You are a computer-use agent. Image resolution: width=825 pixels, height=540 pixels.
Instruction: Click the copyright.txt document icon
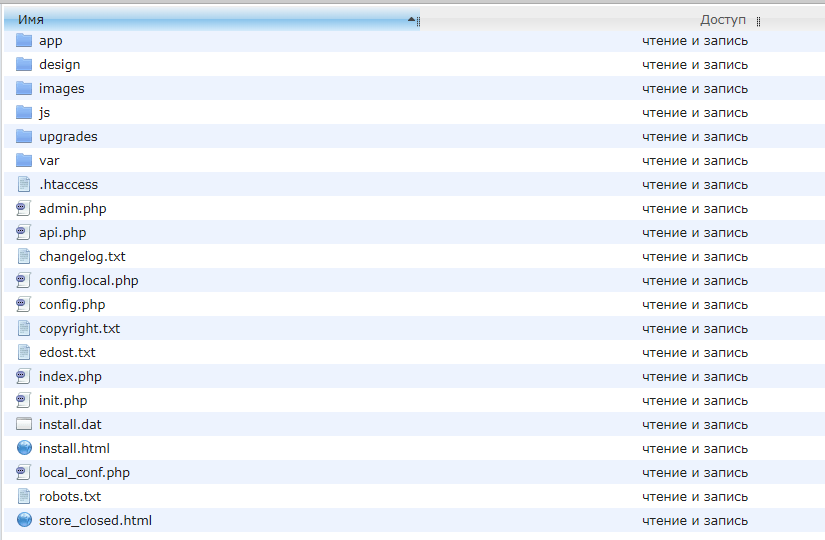(24, 328)
